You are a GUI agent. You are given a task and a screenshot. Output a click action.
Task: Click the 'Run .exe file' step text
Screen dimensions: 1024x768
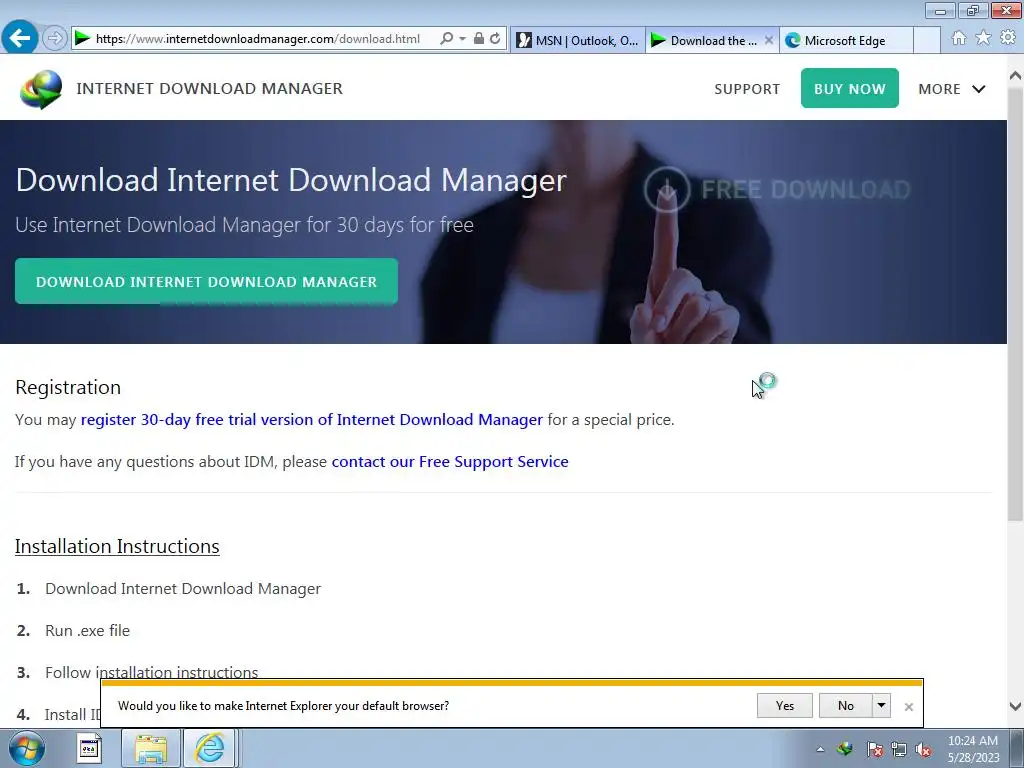point(88,631)
